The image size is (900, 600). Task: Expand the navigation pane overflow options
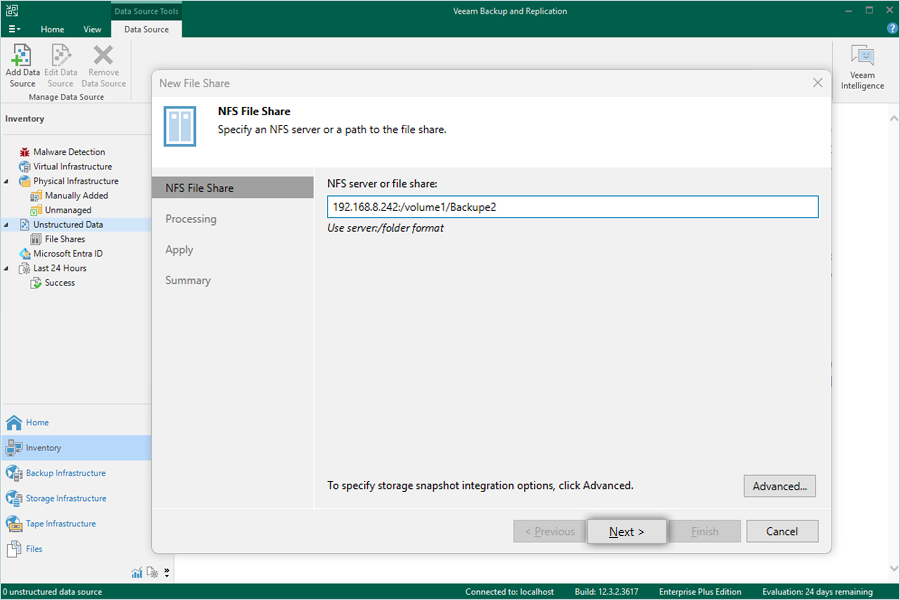[166, 572]
